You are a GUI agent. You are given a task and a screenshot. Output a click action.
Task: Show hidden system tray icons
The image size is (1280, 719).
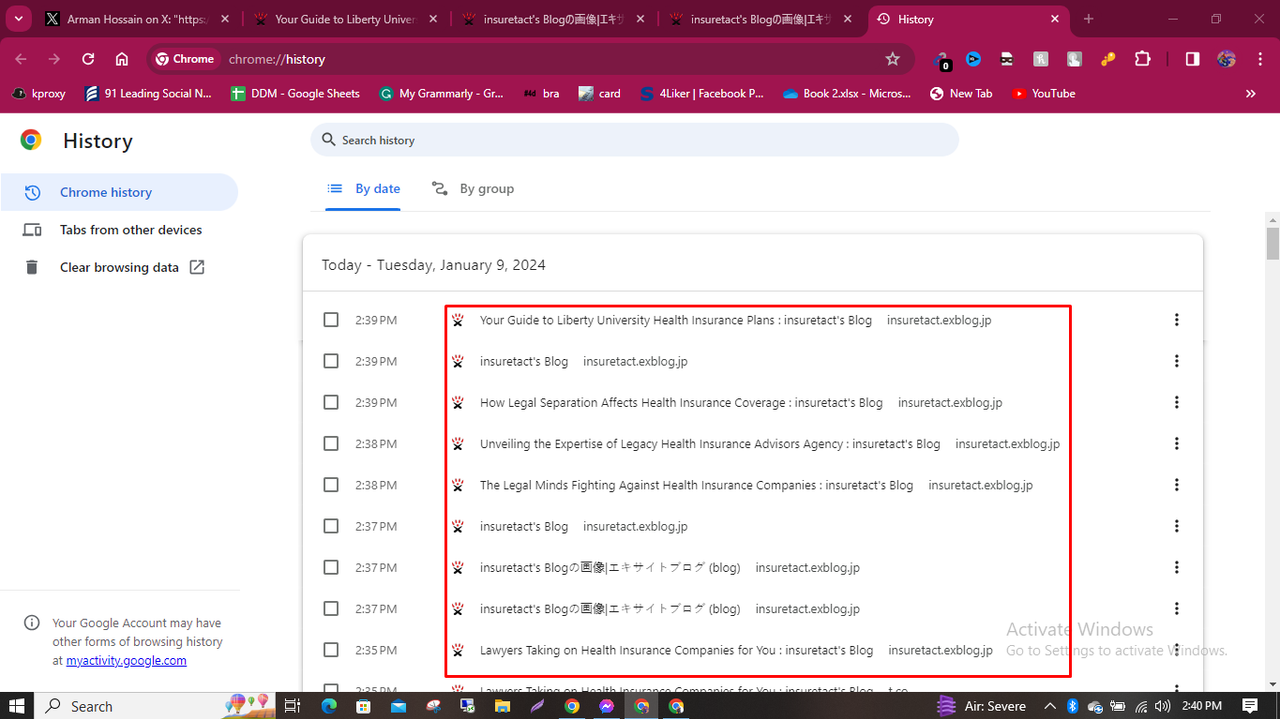[1049, 706]
